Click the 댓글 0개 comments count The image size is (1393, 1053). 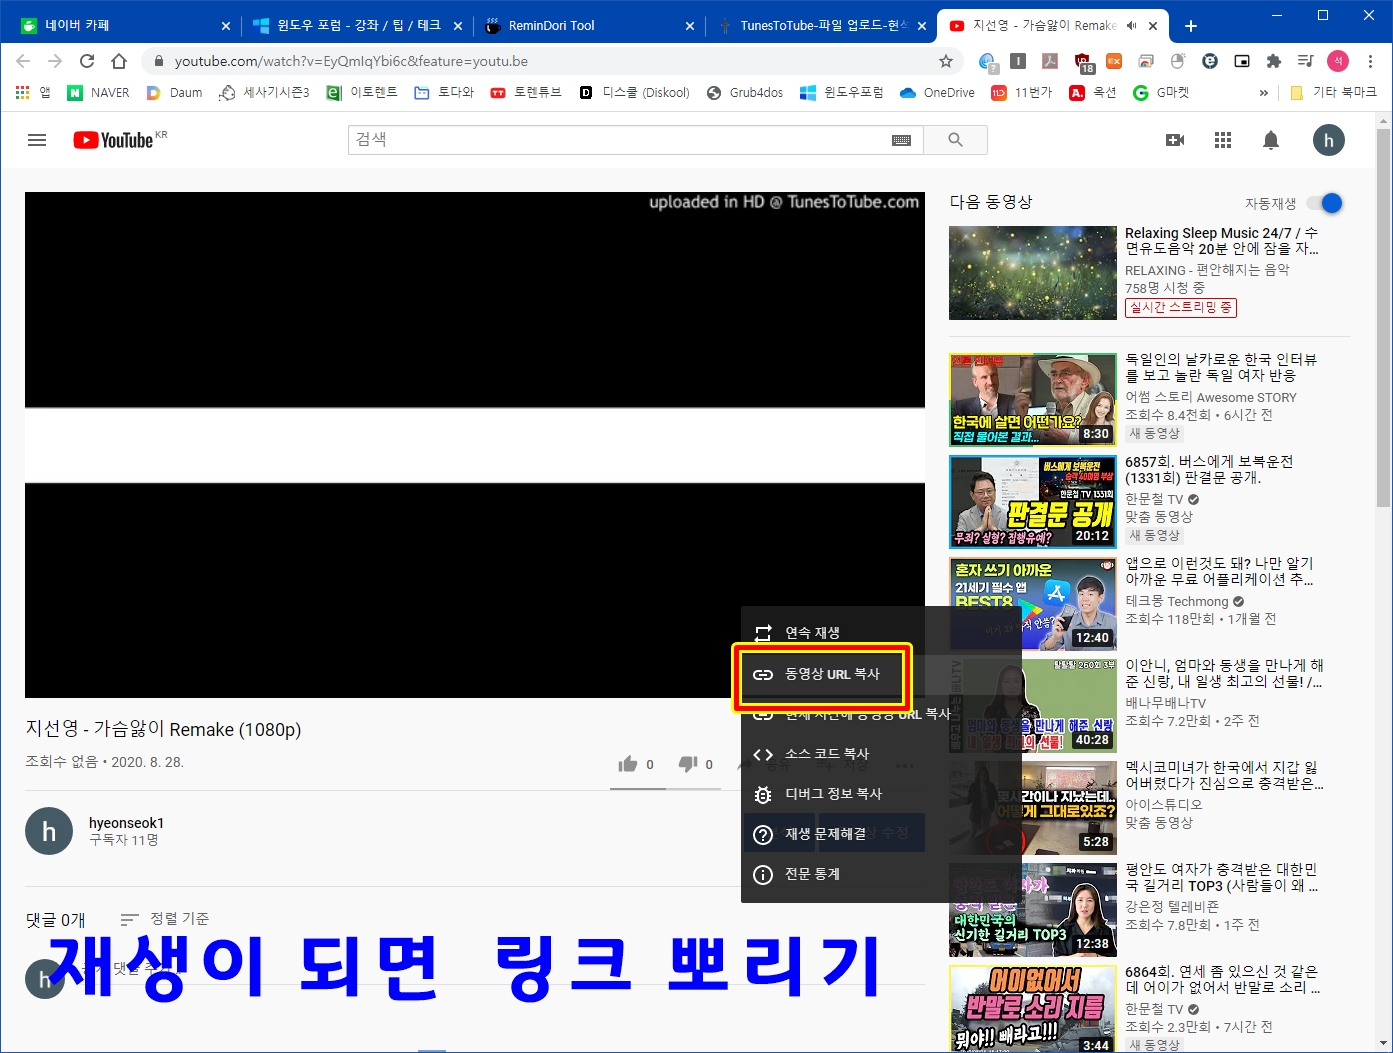(55, 919)
